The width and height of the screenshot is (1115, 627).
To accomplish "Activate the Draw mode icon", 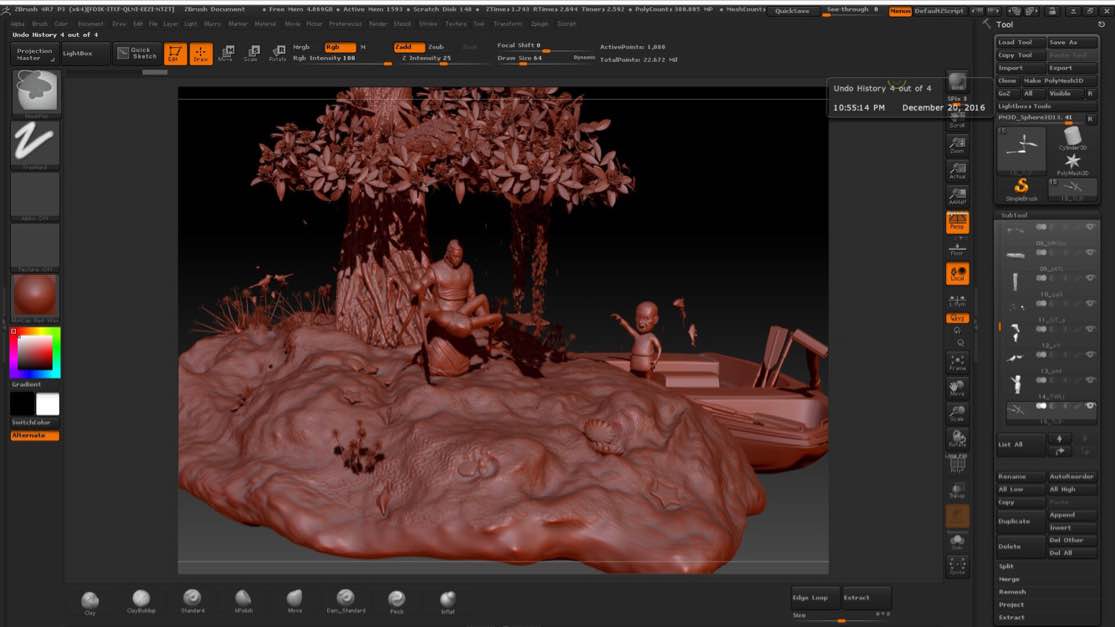I will click(x=201, y=53).
